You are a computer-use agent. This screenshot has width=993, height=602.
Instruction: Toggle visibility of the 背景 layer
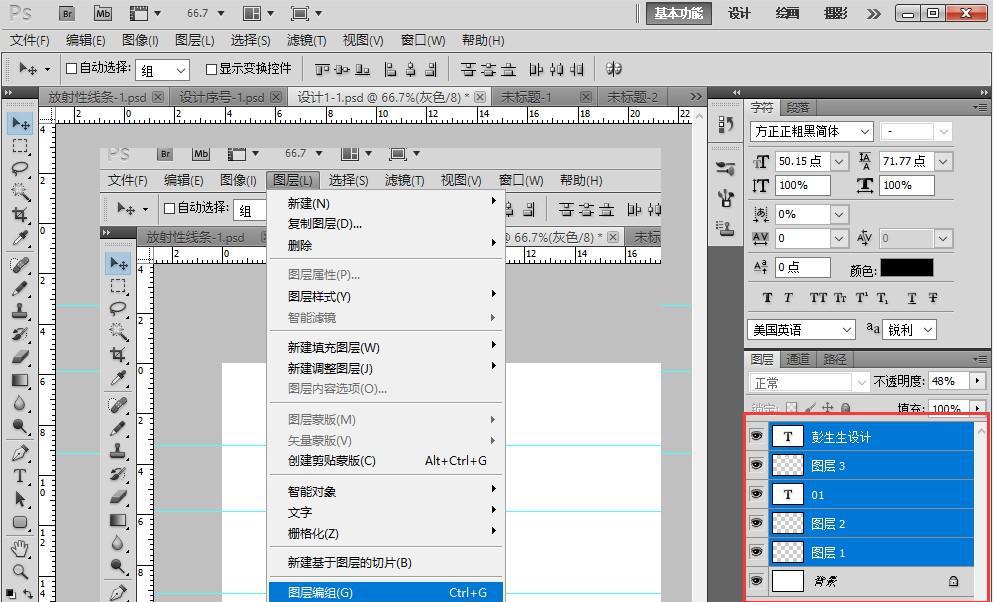pyautogui.click(x=756, y=581)
